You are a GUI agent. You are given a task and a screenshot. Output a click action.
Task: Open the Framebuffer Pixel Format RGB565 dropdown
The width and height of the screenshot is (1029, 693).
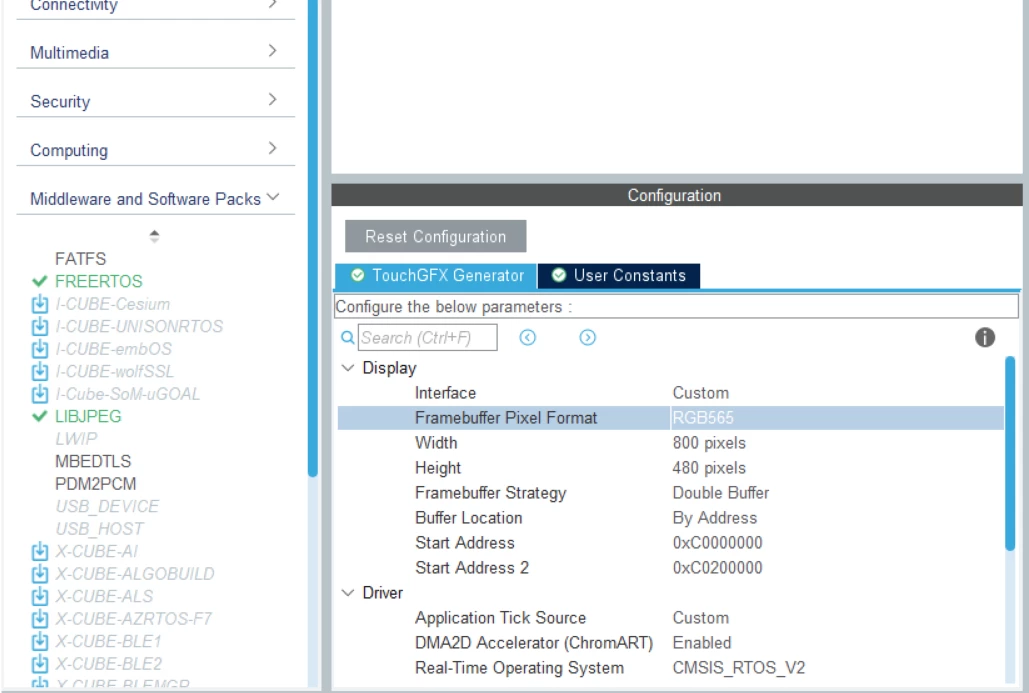click(x=837, y=417)
